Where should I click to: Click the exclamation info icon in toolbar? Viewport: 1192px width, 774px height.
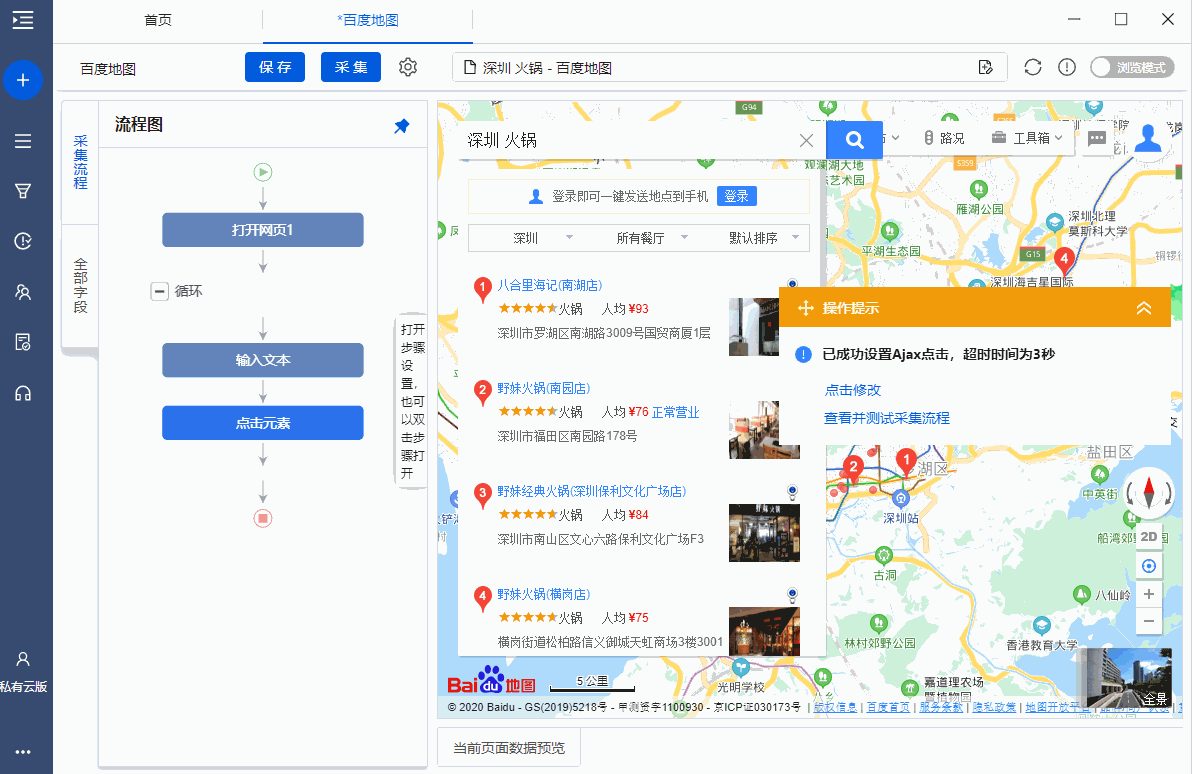(1067, 67)
